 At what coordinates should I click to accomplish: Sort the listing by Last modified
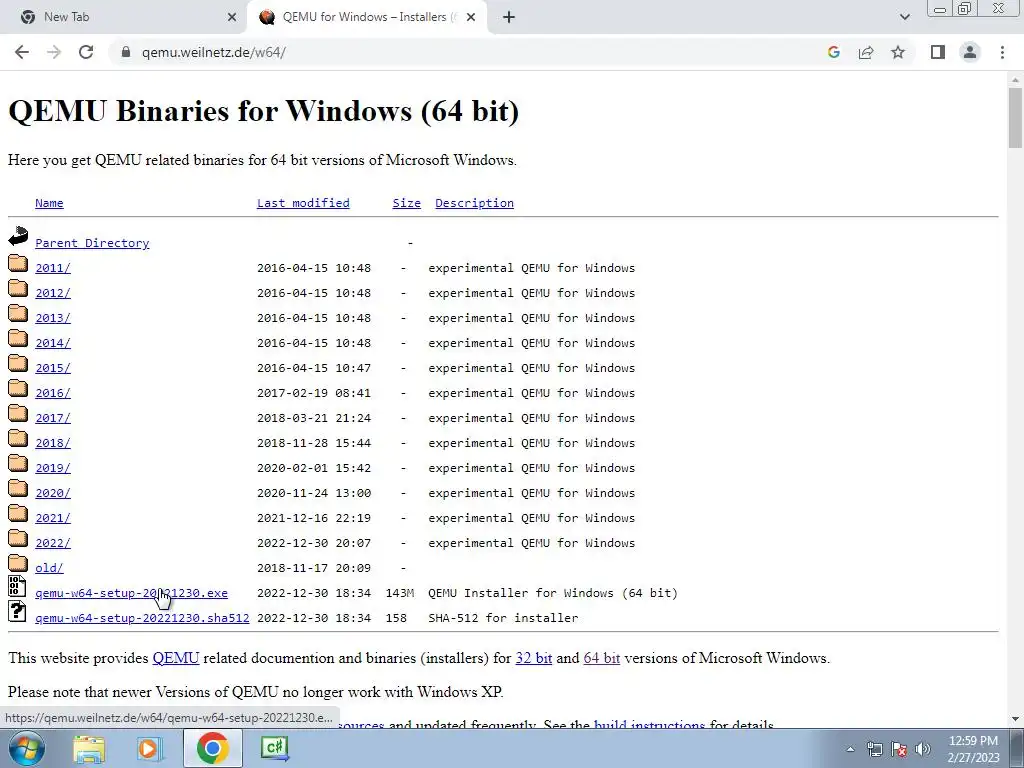tap(303, 203)
